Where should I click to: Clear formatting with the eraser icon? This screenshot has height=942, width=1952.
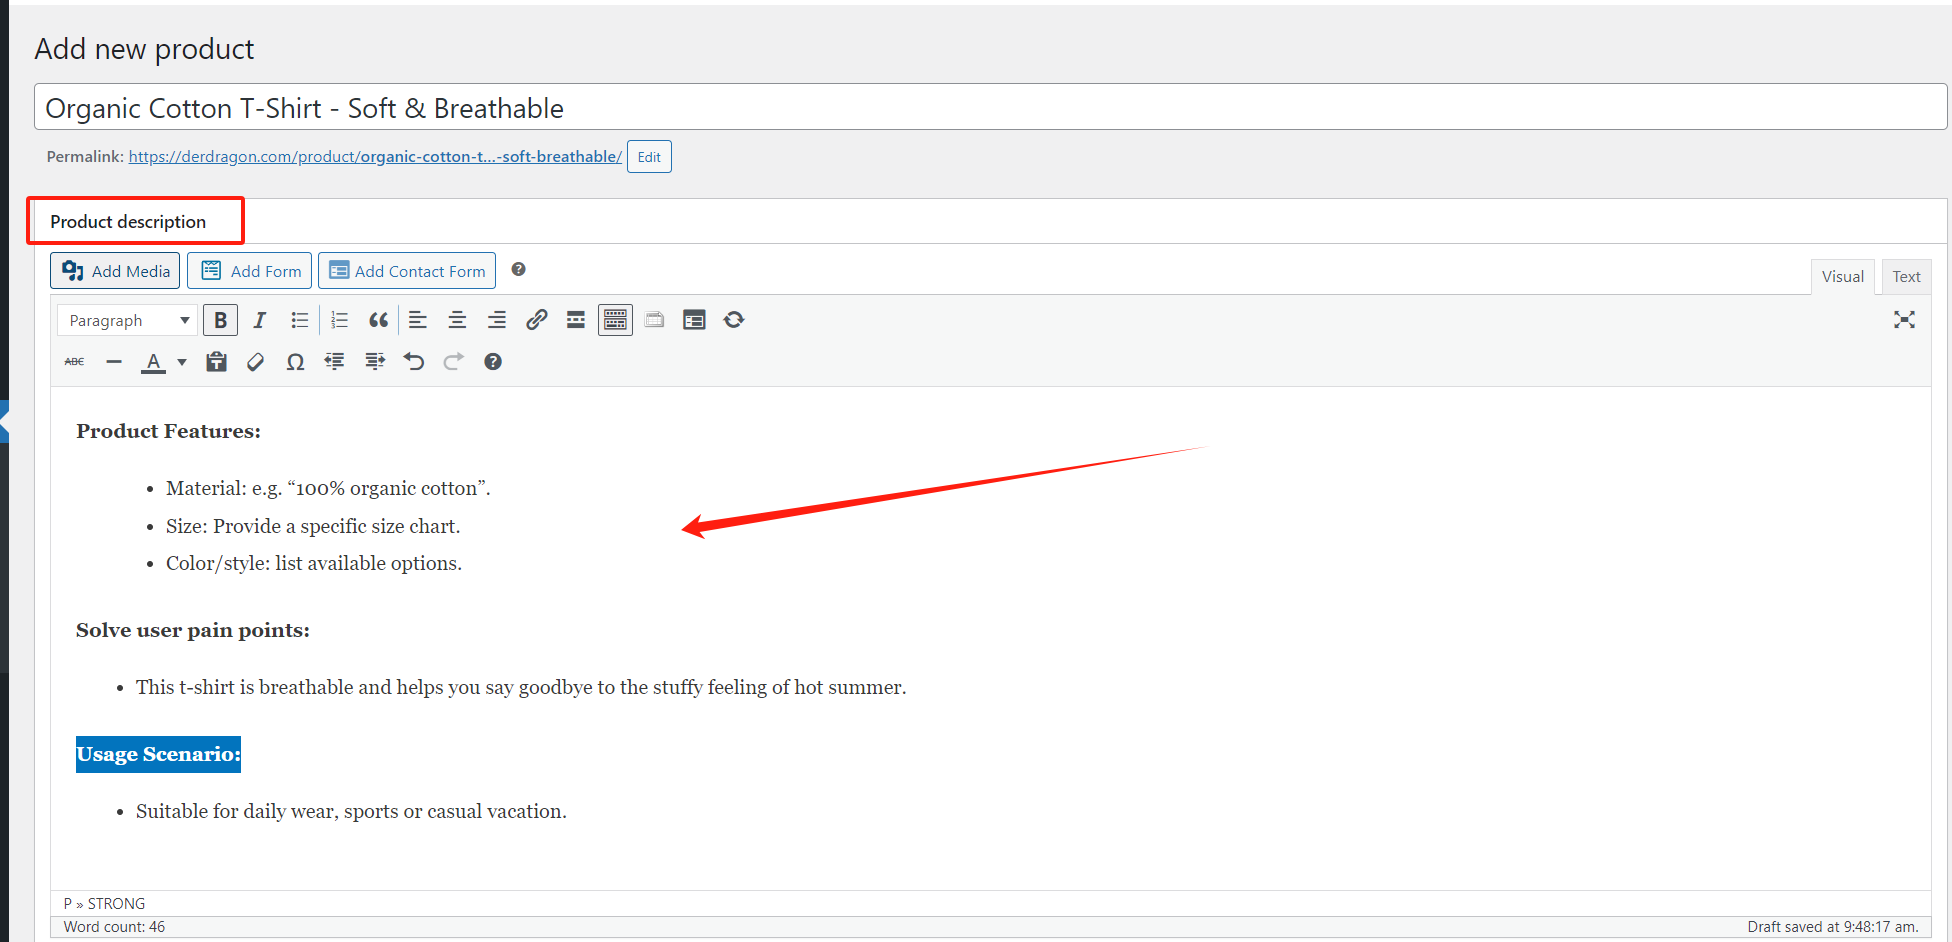click(x=256, y=362)
